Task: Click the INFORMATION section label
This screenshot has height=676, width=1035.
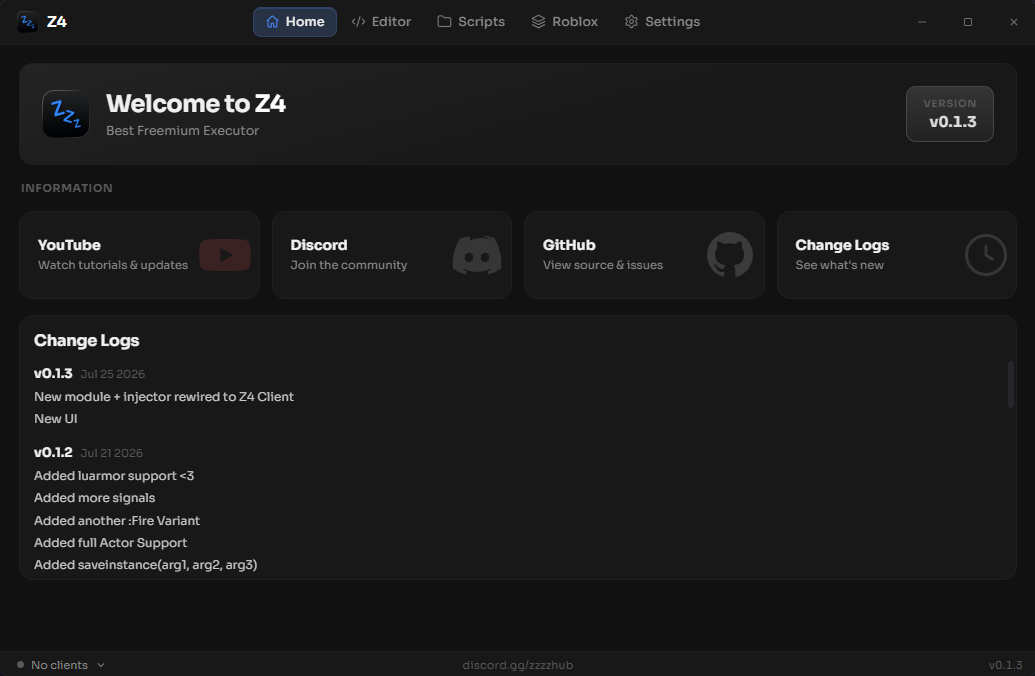Action: (x=67, y=188)
